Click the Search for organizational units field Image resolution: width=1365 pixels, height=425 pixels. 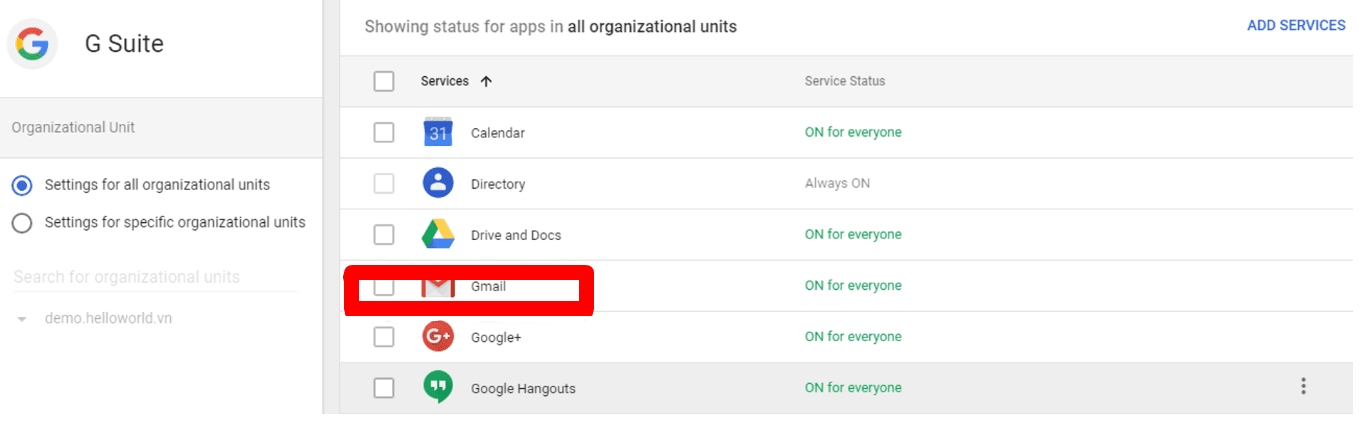pos(155,277)
